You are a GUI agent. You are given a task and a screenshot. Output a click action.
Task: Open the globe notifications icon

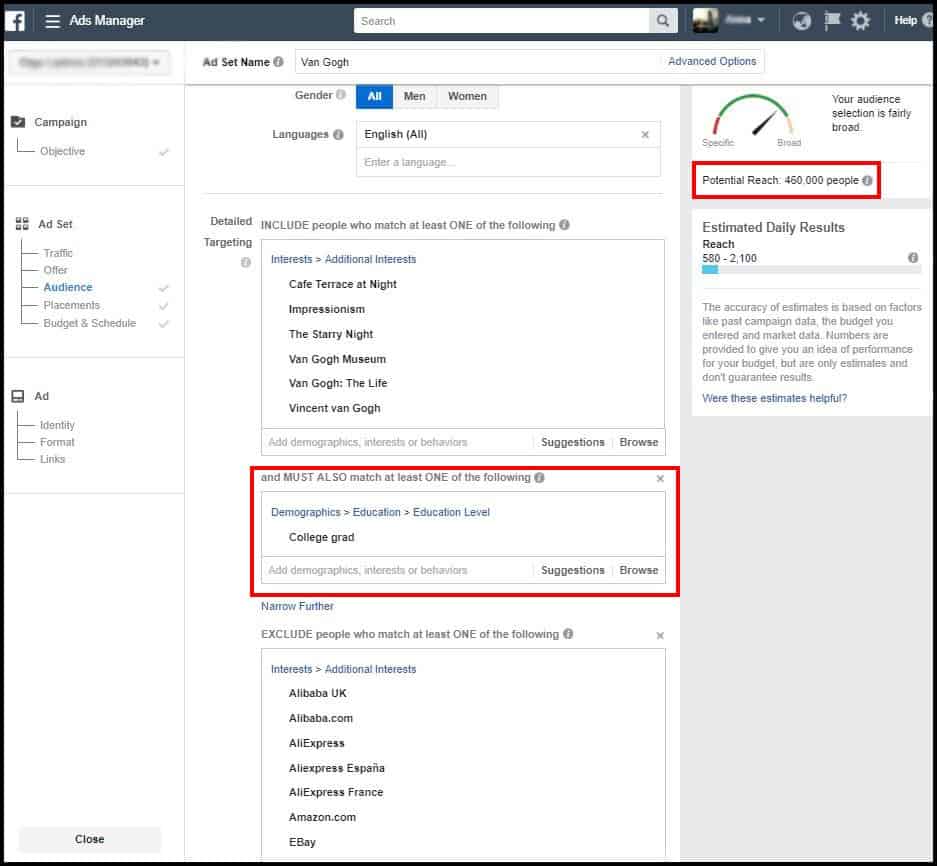[801, 21]
